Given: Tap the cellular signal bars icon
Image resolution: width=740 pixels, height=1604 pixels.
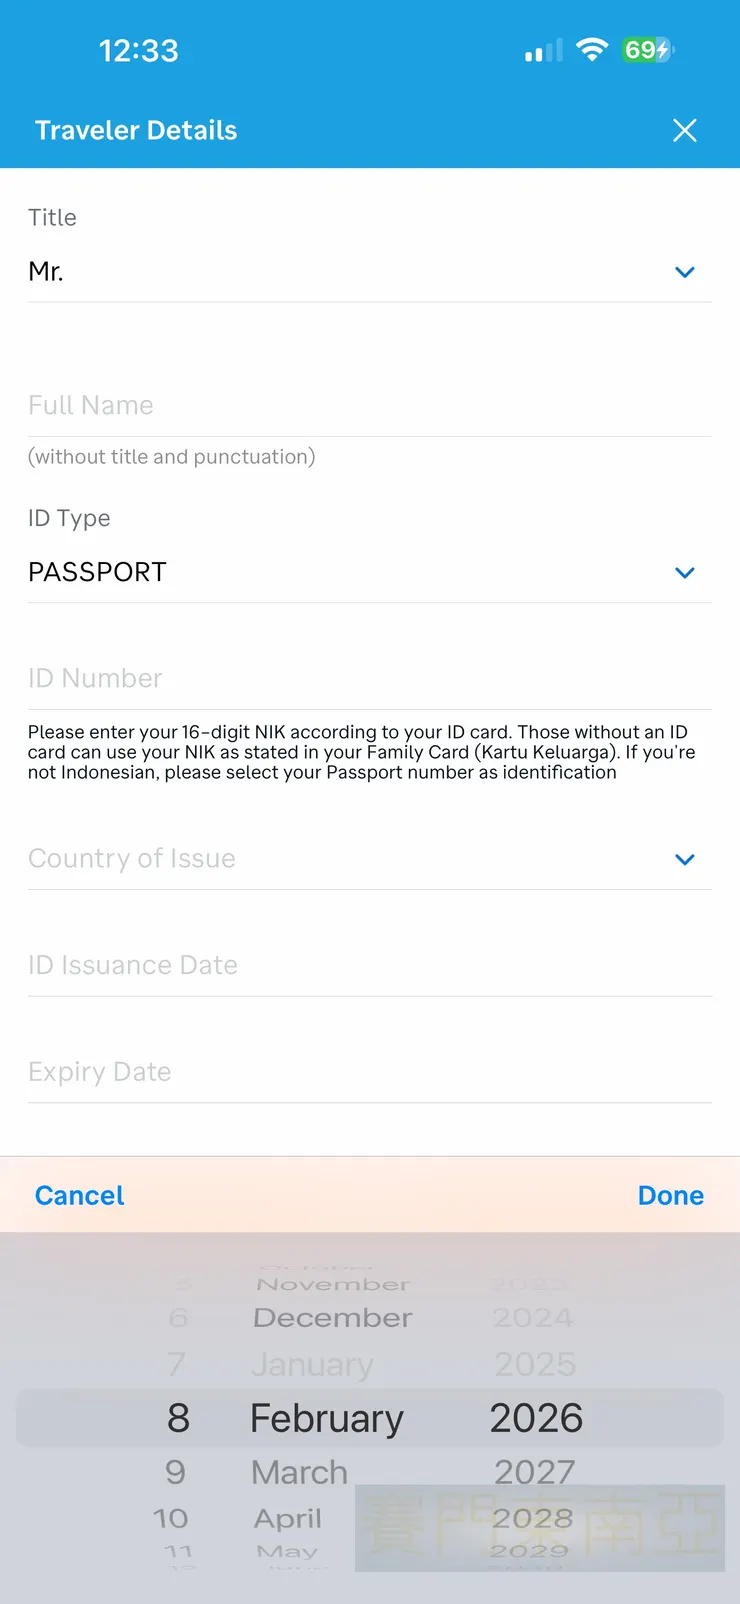Looking at the screenshot, I should [x=544, y=51].
